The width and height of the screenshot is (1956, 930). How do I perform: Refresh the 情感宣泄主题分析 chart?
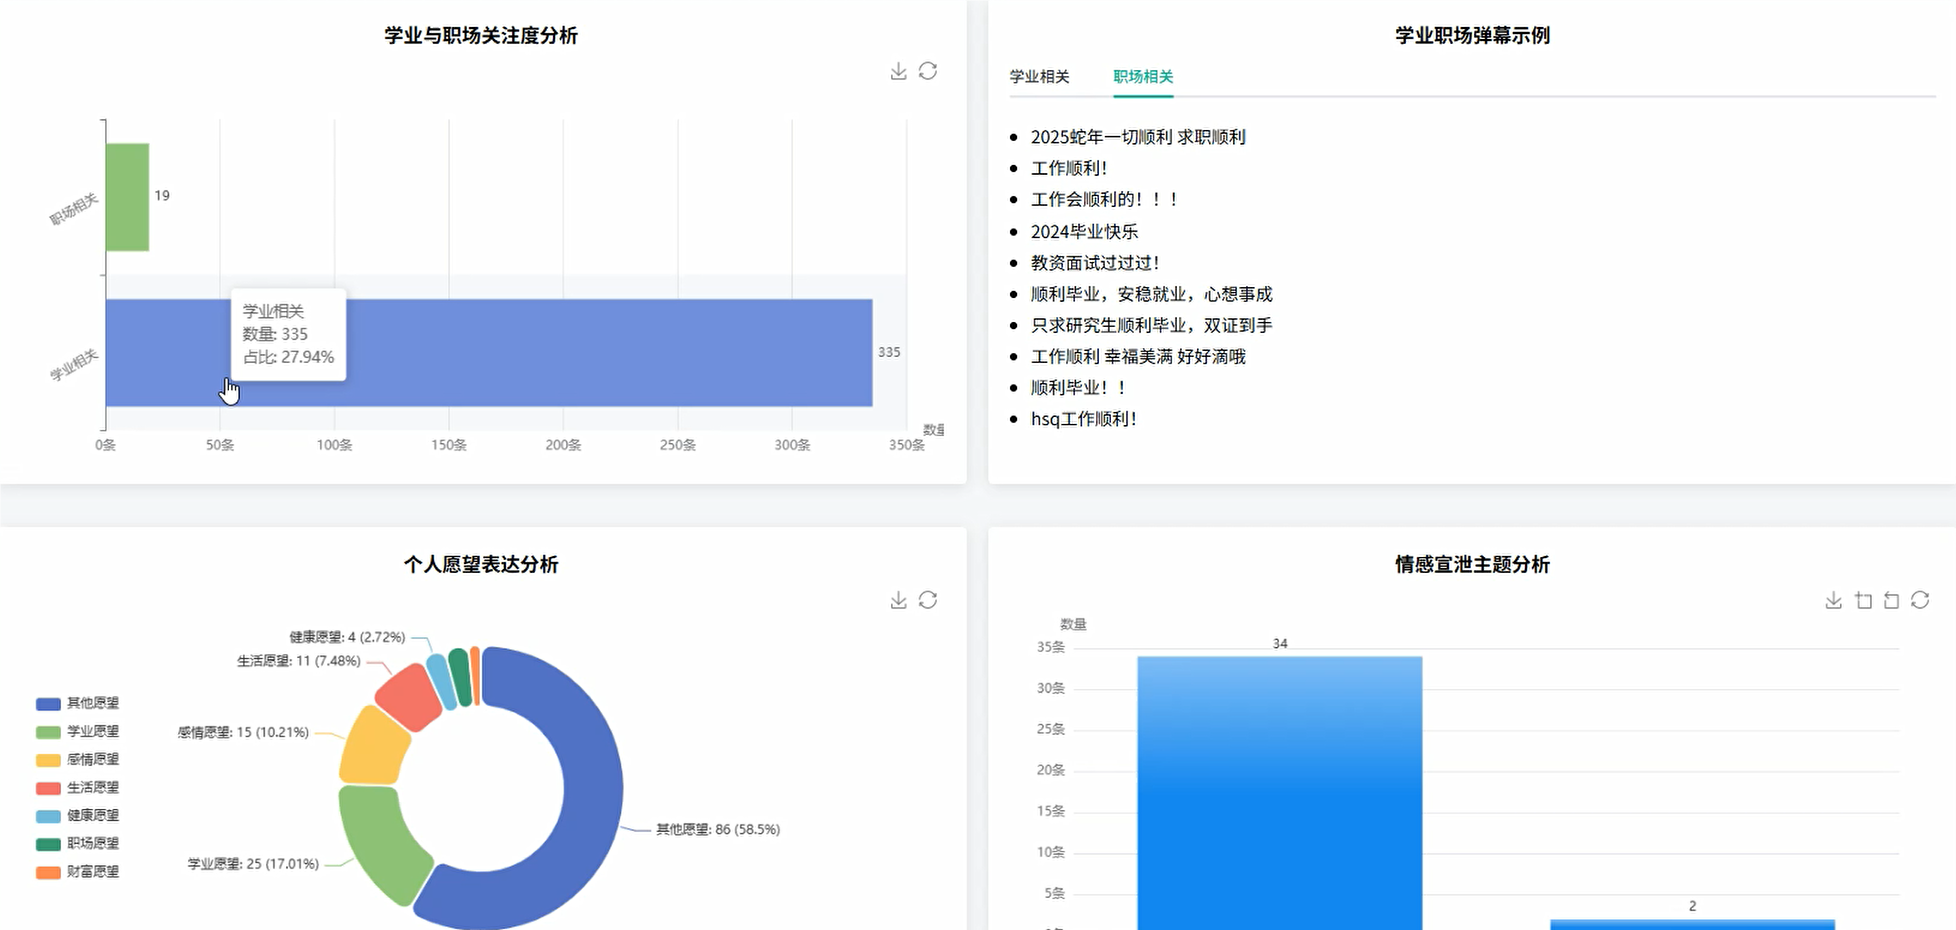pyautogui.click(x=1920, y=599)
